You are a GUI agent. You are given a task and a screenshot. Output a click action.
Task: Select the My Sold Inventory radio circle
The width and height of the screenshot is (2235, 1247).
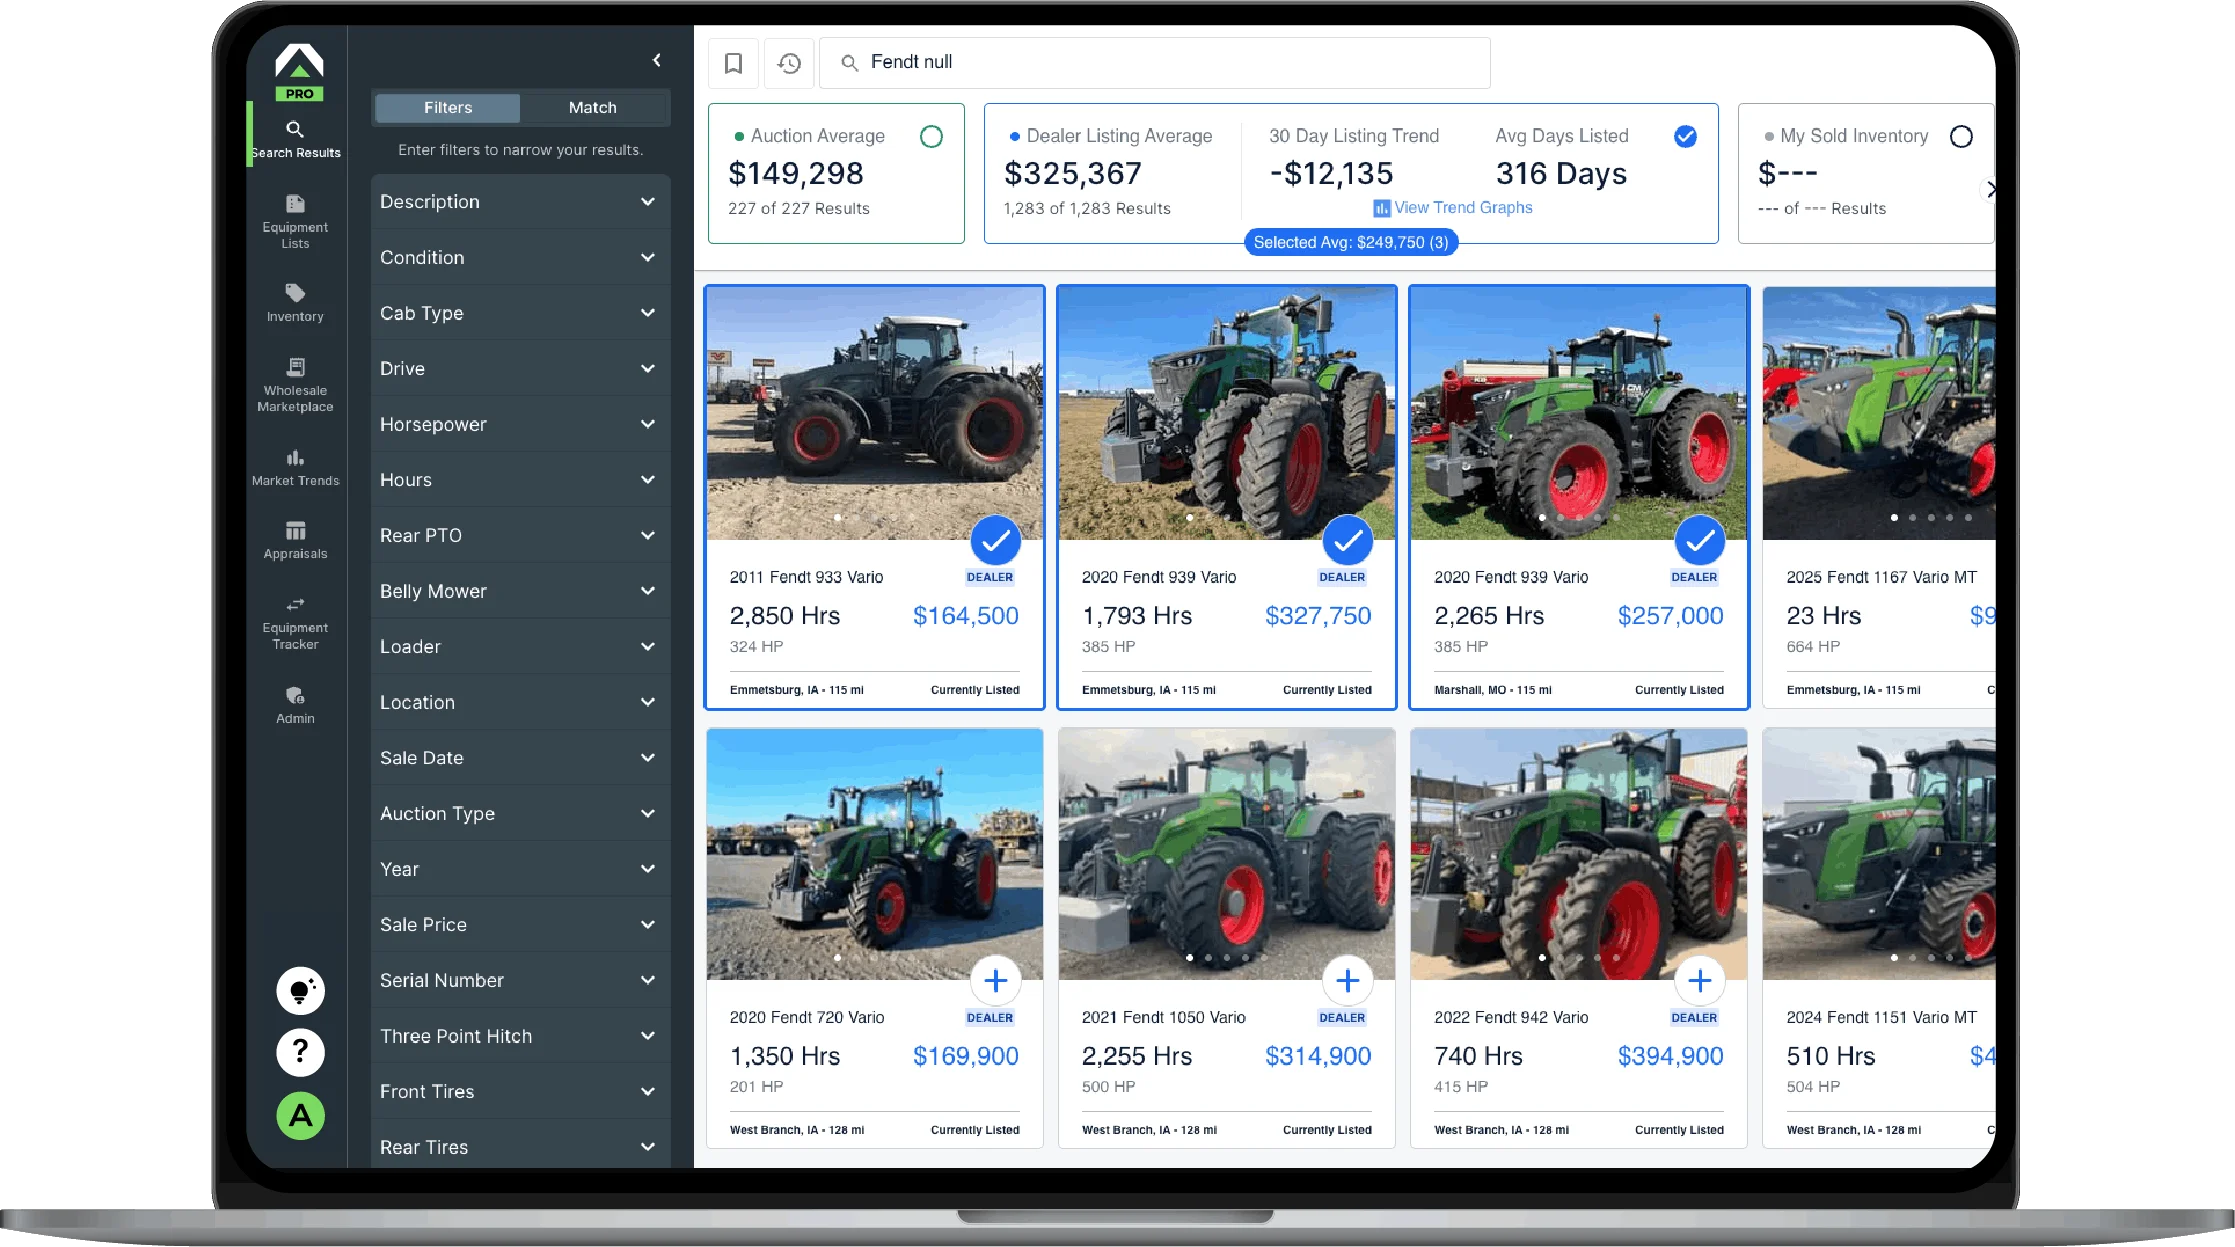1961,136
